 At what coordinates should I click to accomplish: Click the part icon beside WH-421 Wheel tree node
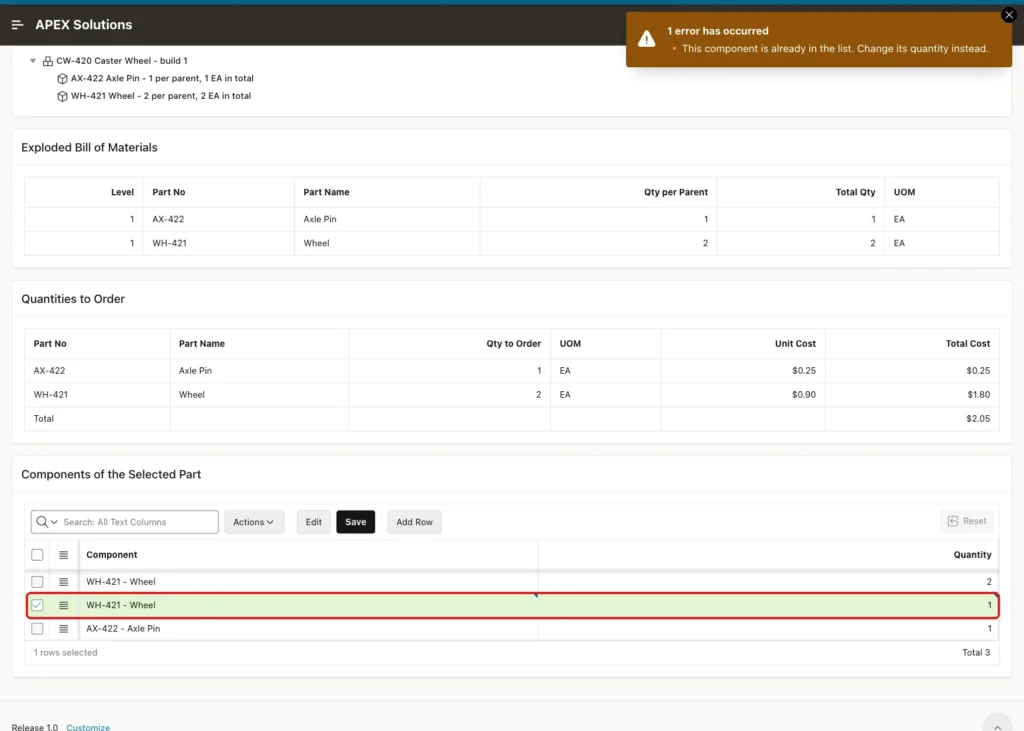coord(62,96)
